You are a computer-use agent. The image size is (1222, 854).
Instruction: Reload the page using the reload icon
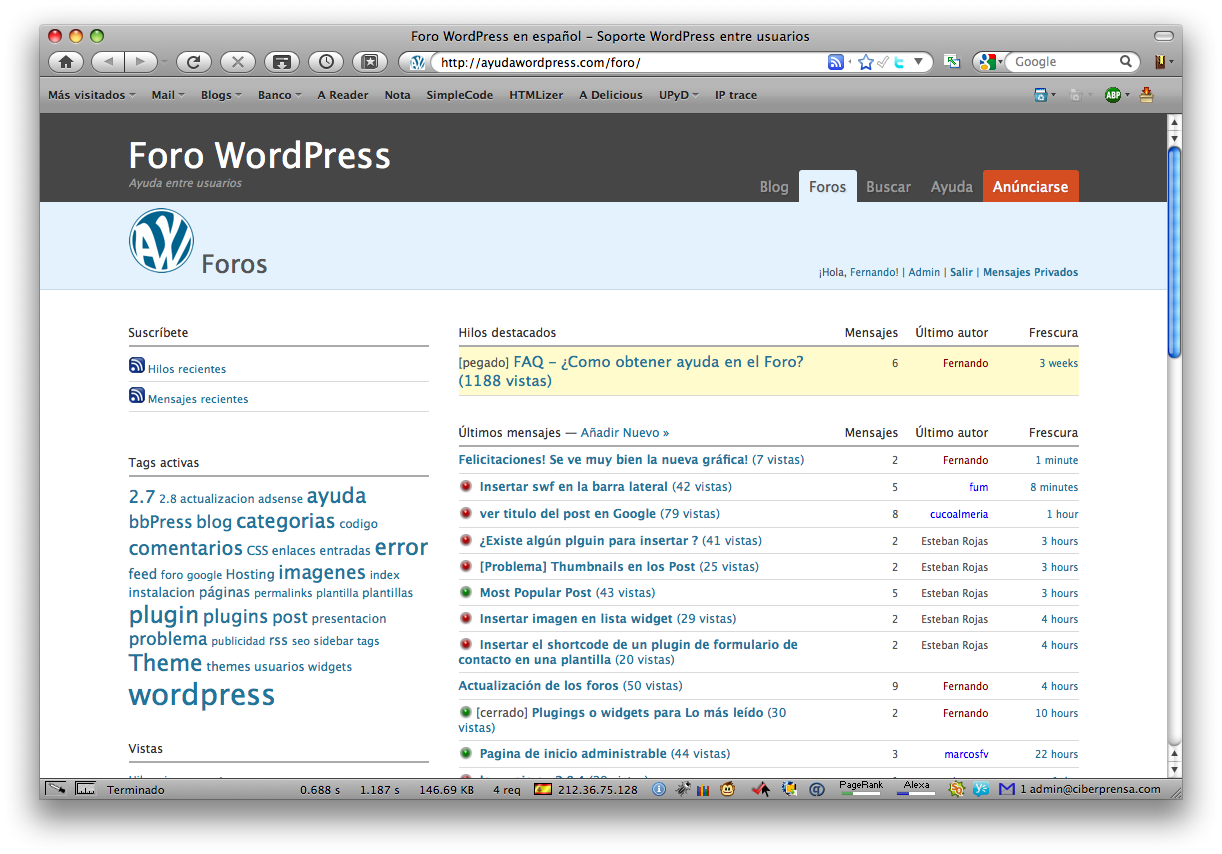coord(193,61)
